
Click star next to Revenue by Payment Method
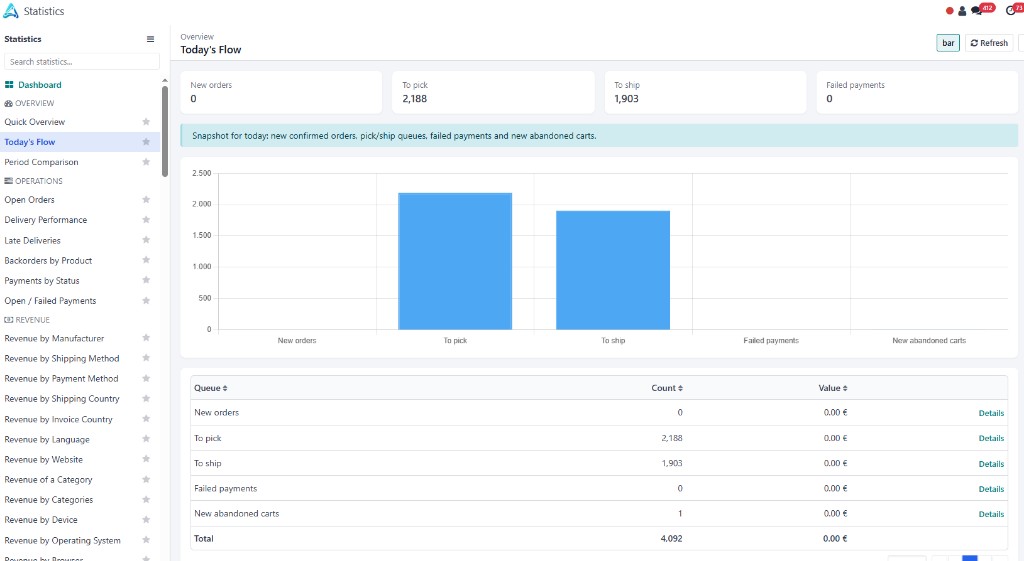coord(146,378)
